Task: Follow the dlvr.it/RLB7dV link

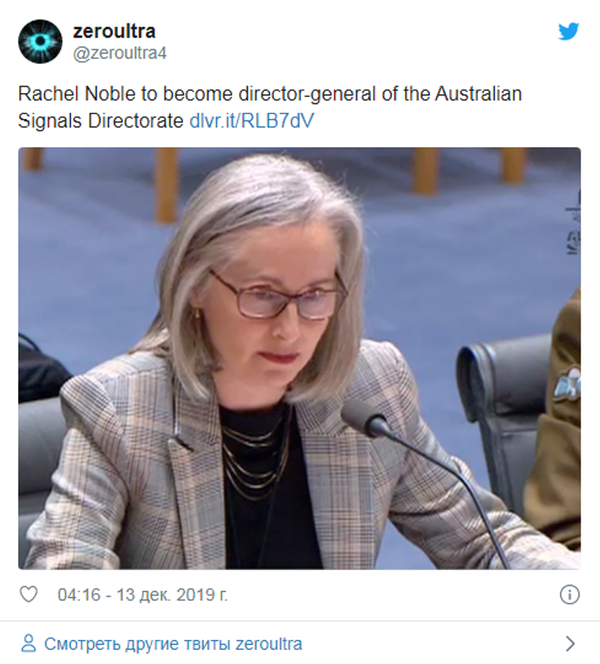Action: point(252,121)
